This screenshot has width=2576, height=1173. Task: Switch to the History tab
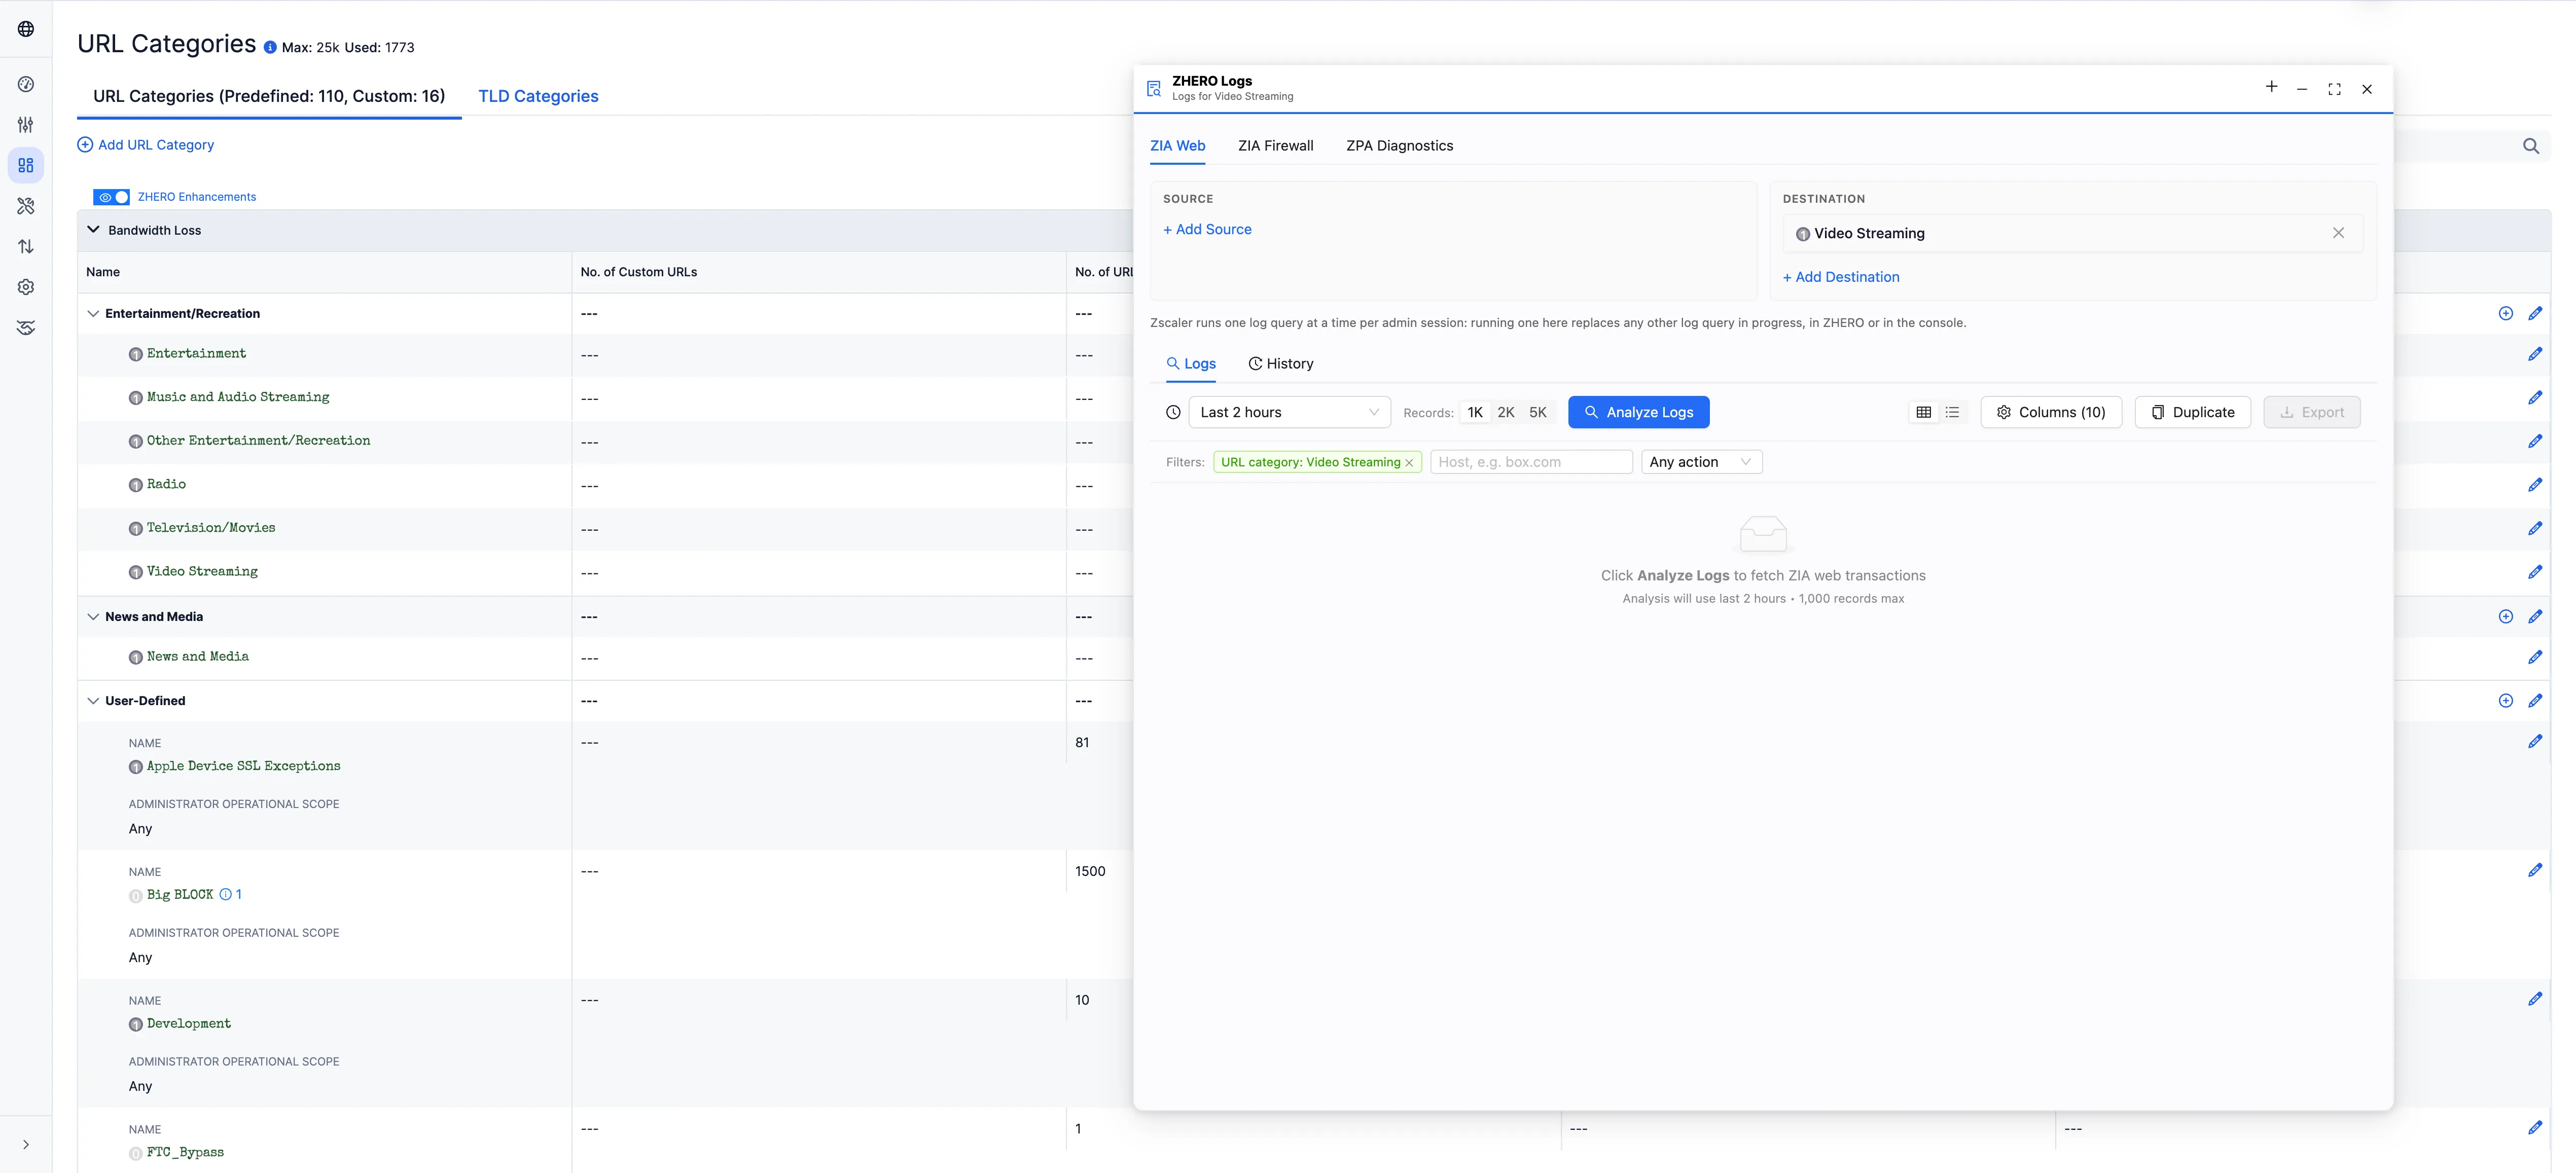1281,364
